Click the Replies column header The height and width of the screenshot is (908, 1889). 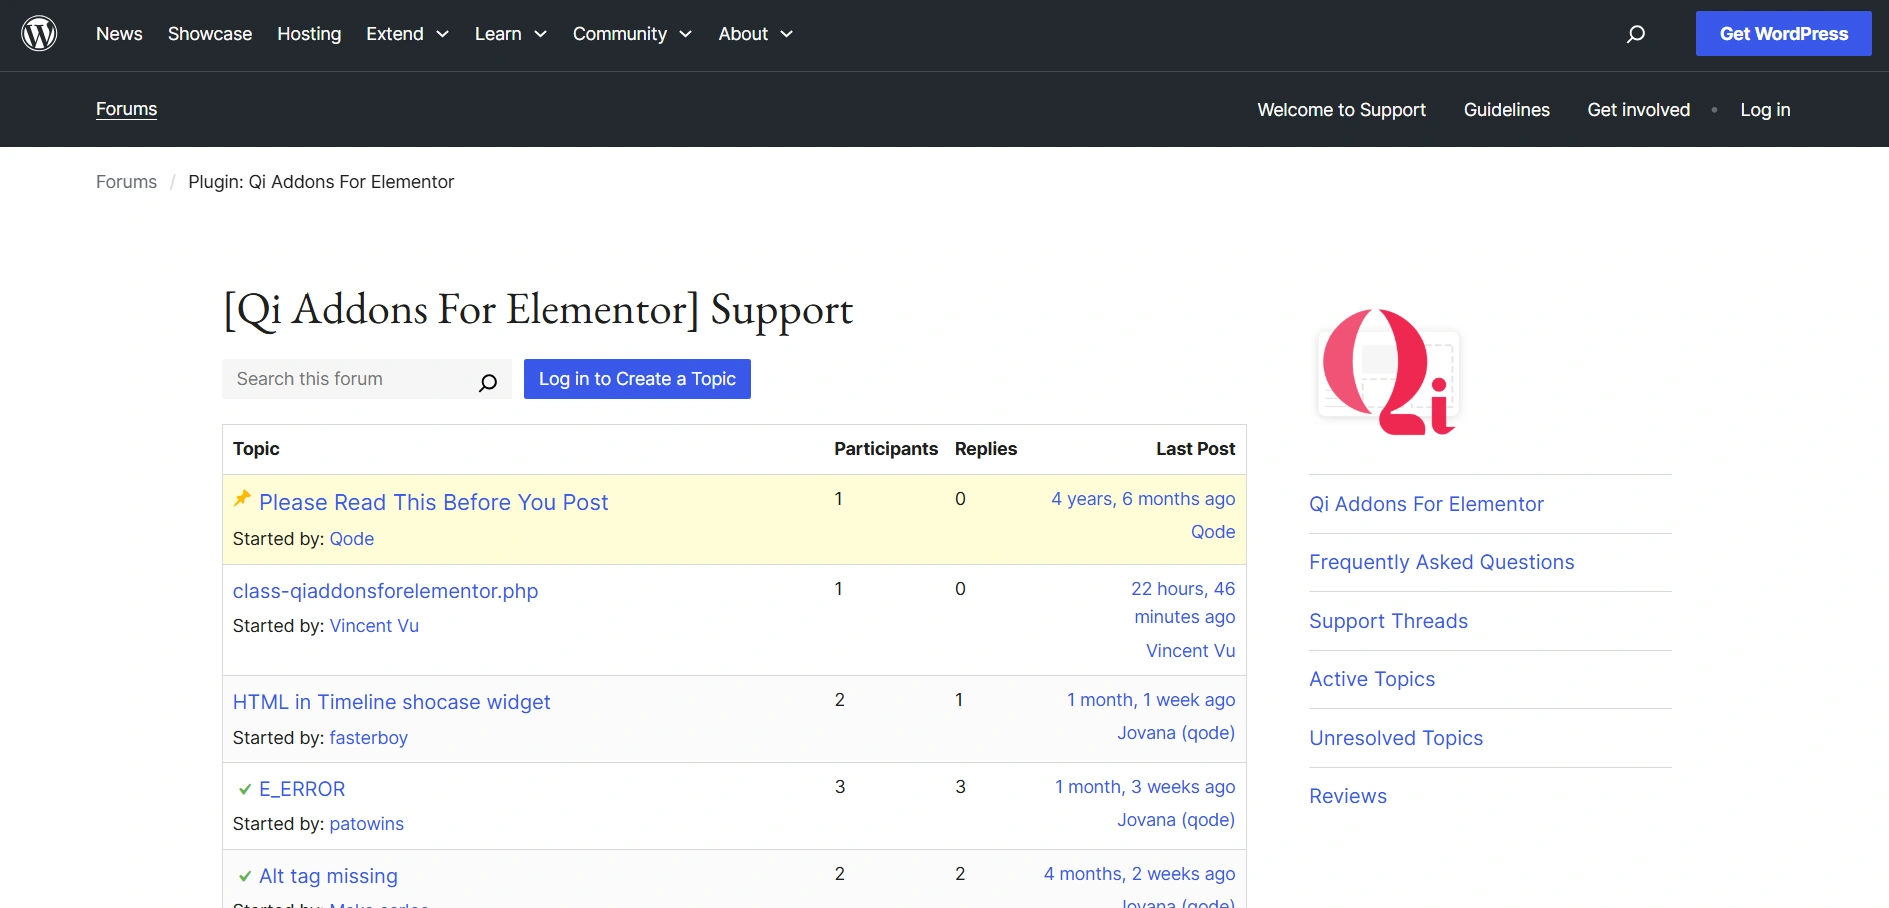986,449
